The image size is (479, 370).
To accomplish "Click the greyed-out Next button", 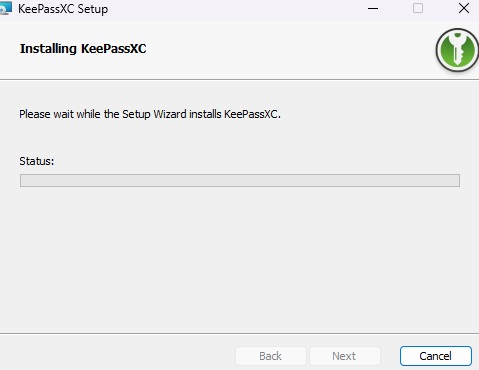I will [345, 356].
